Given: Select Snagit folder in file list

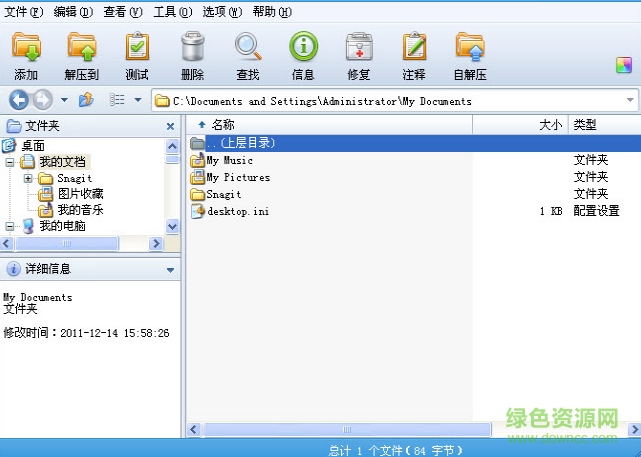Looking at the screenshot, I should pyautogui.click(x=224, y=194).
